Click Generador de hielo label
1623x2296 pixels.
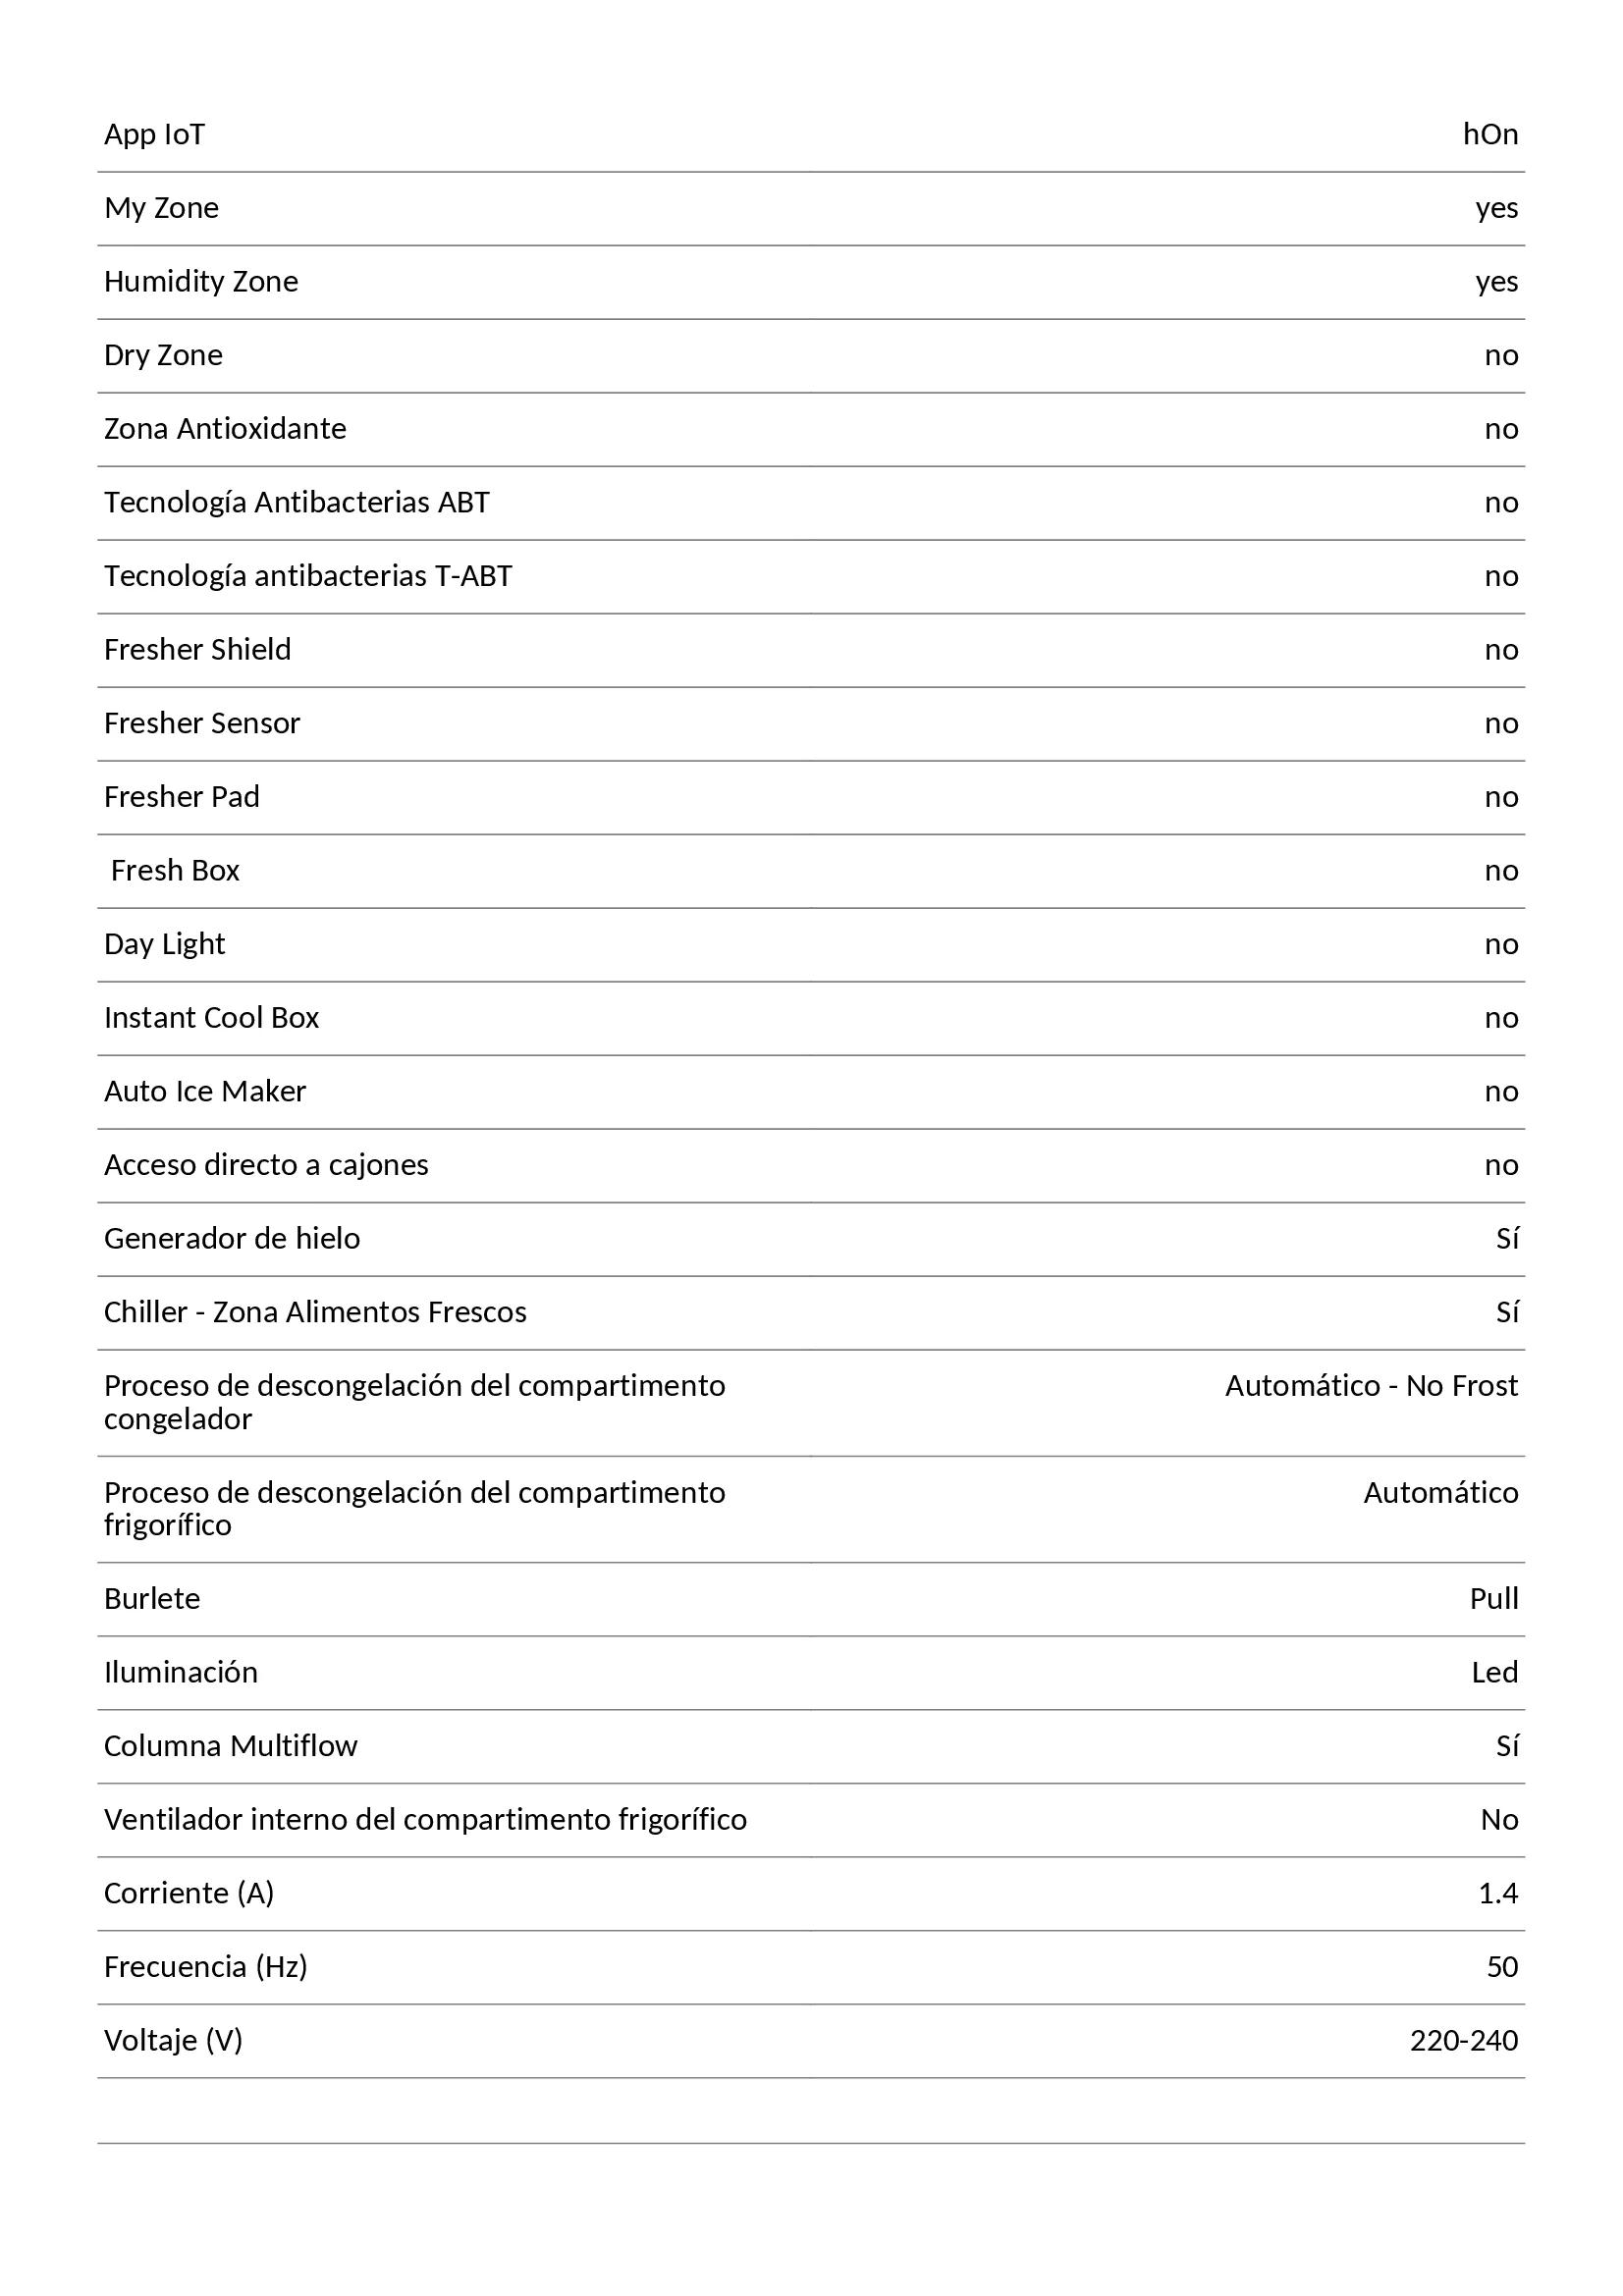click(232, 1239)
